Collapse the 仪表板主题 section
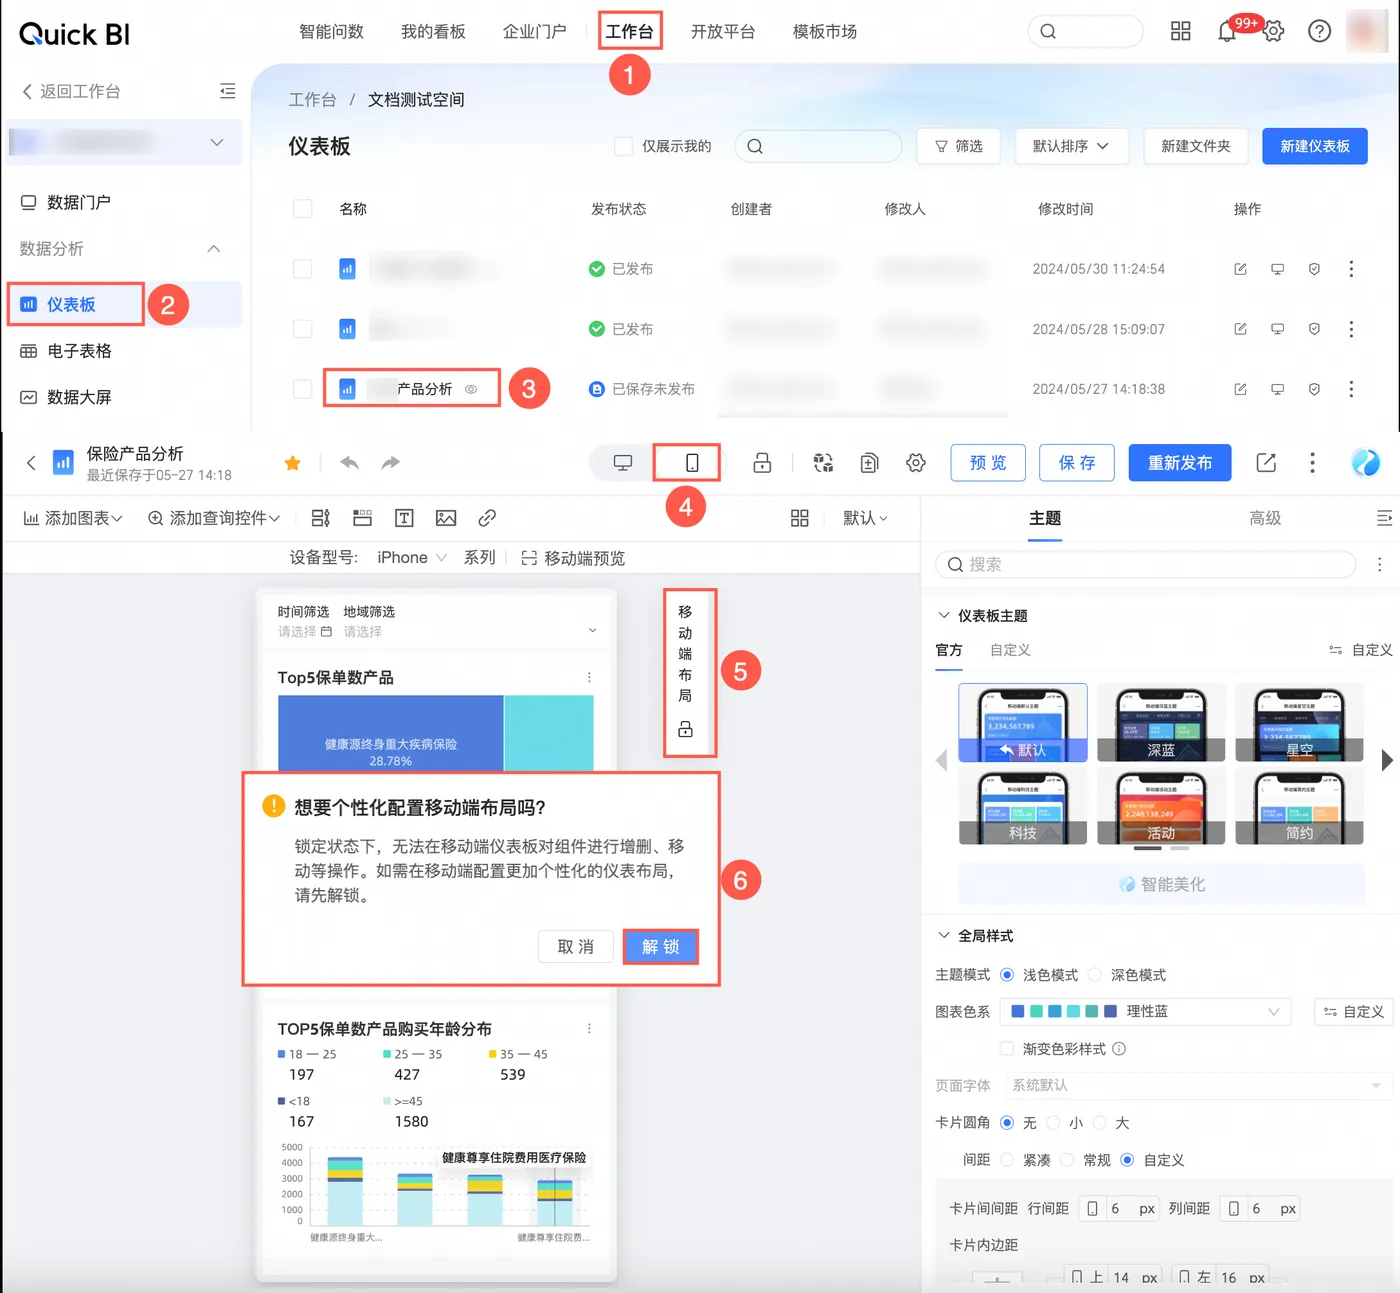Screen dimensions: 1400x1293 point(943,615)
